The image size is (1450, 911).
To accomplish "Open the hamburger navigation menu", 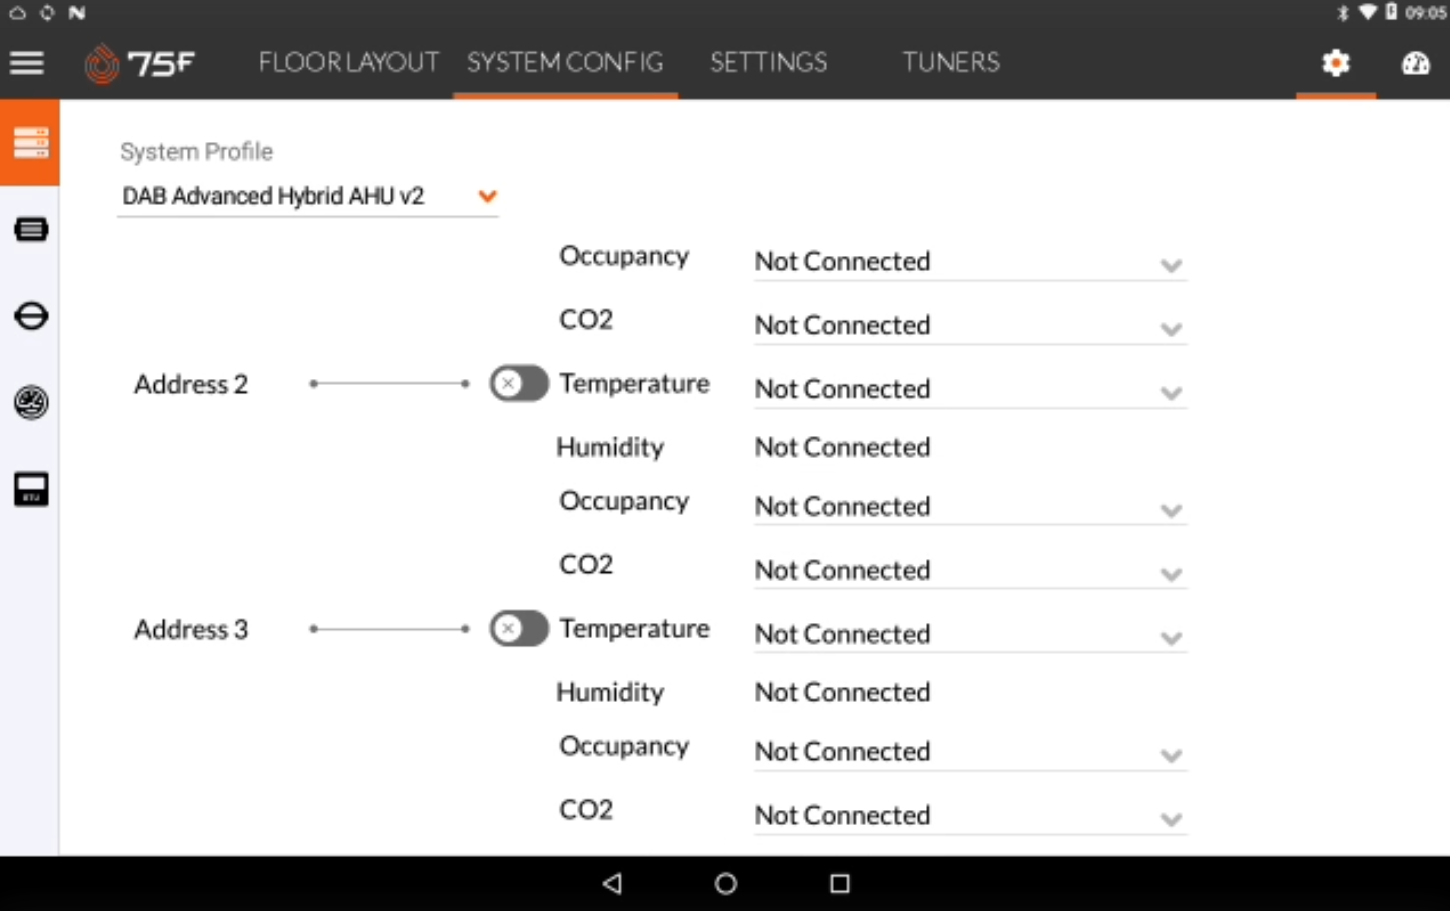I will pos(27,63).
